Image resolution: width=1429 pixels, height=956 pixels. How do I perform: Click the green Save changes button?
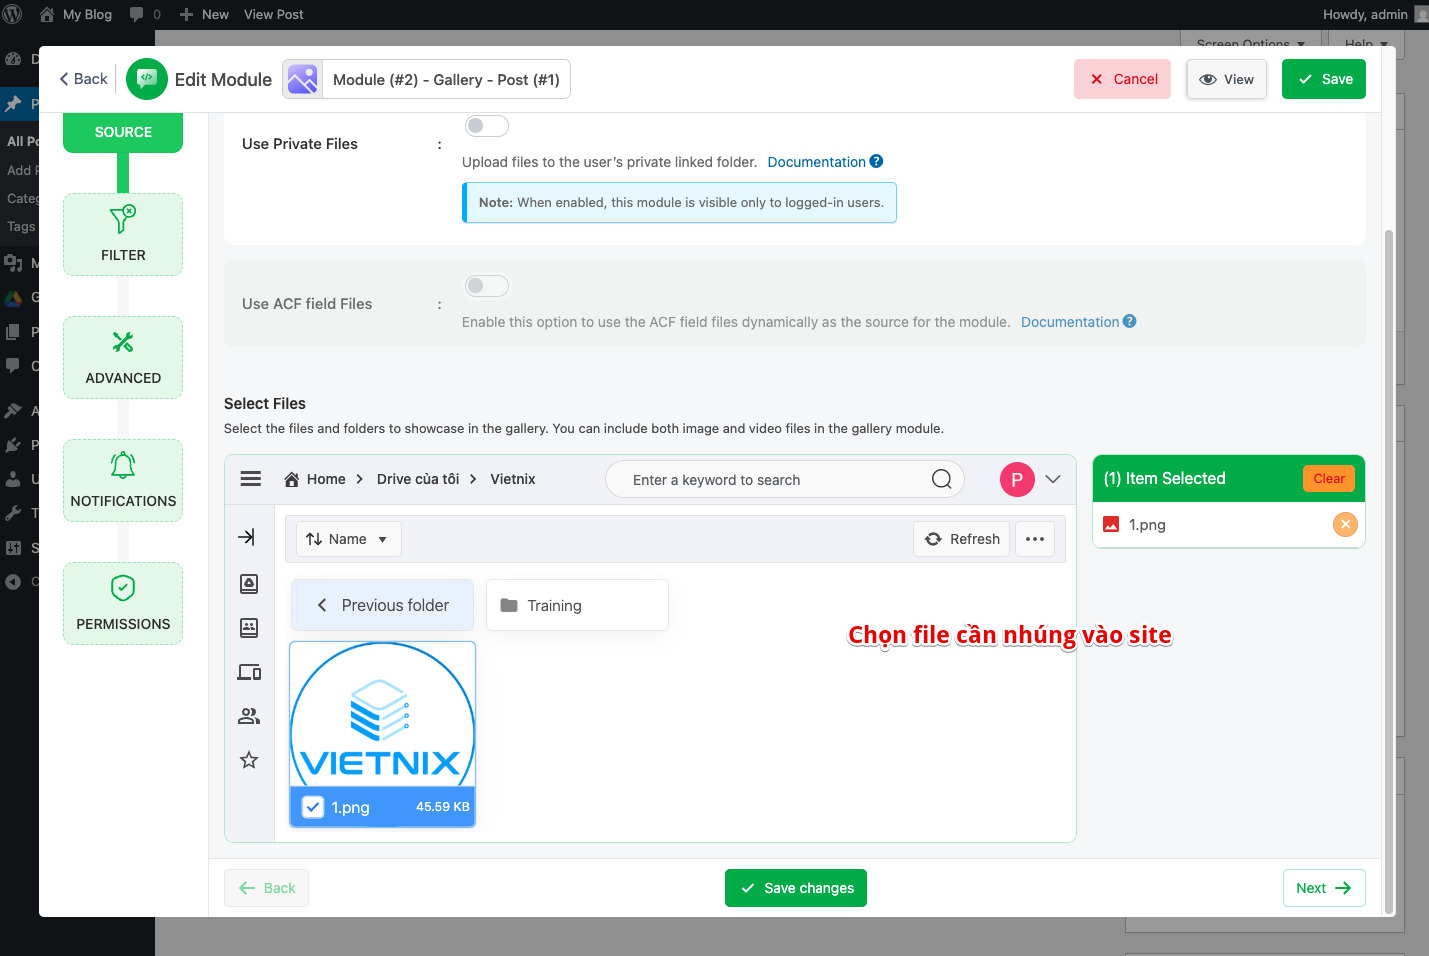click(796, 888)
